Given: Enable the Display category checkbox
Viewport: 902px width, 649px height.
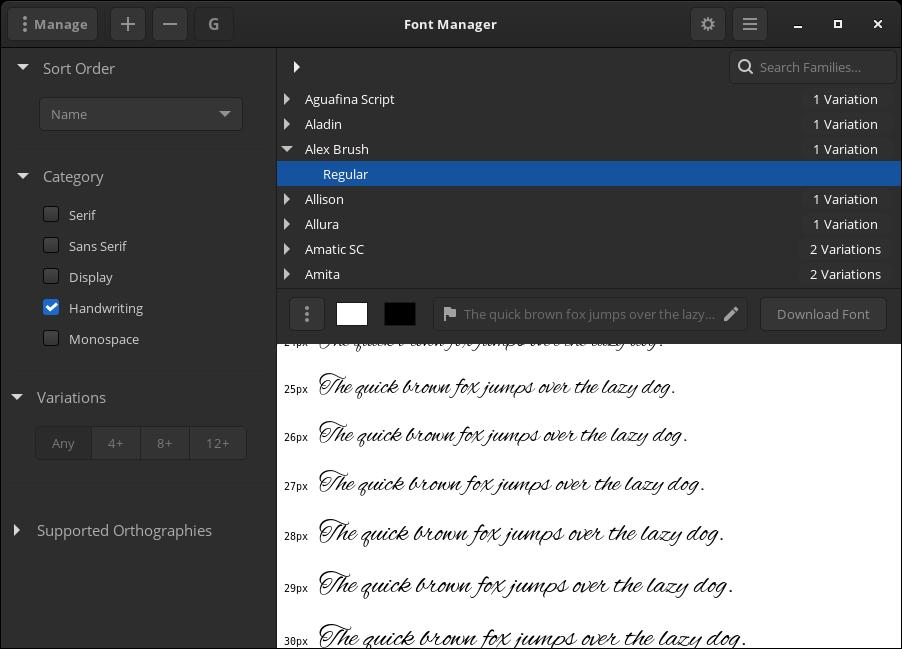Looking at the screenshot, I should click(x=51, y=277).
